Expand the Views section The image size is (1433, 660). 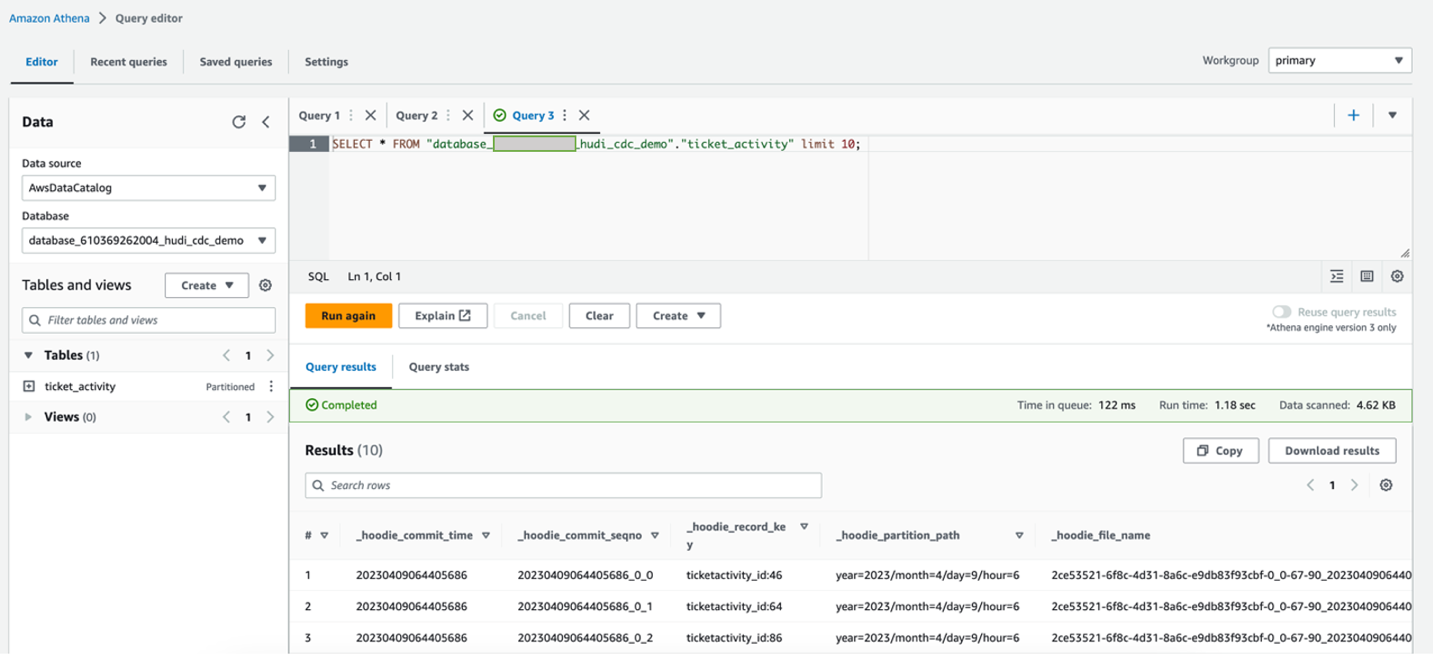[x=29, y=417]
